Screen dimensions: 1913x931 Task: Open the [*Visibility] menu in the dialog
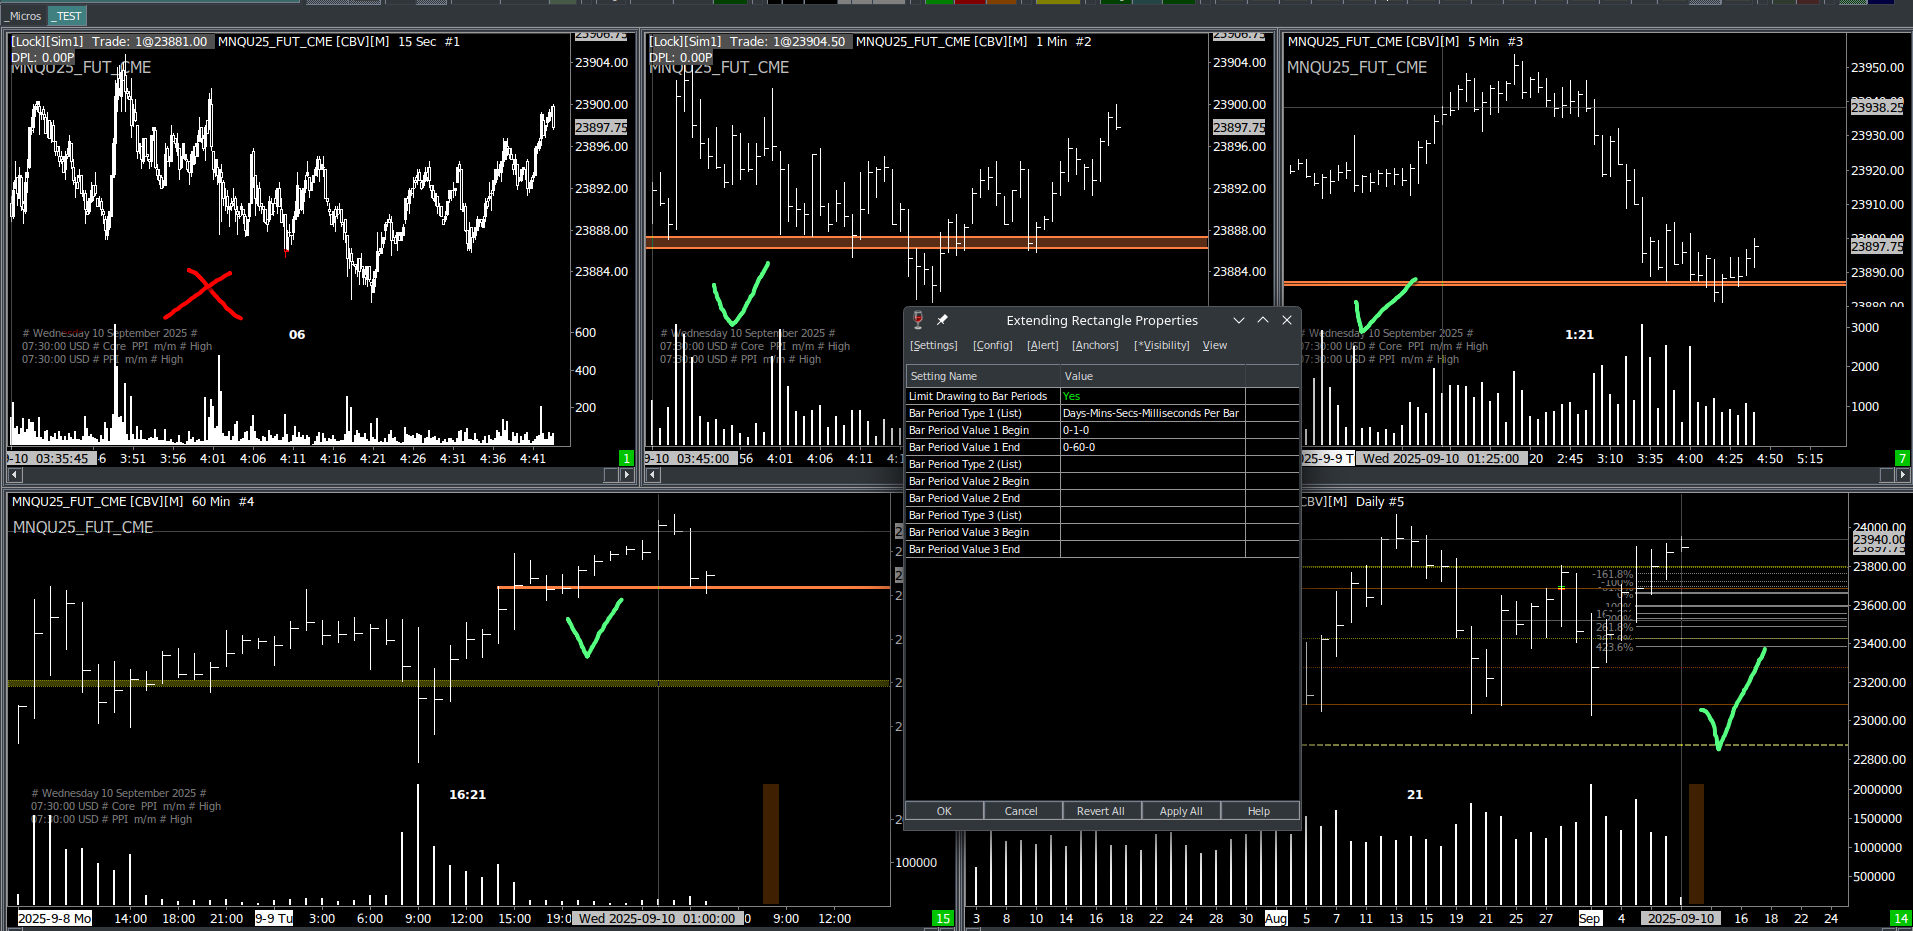pos(1162,345)
